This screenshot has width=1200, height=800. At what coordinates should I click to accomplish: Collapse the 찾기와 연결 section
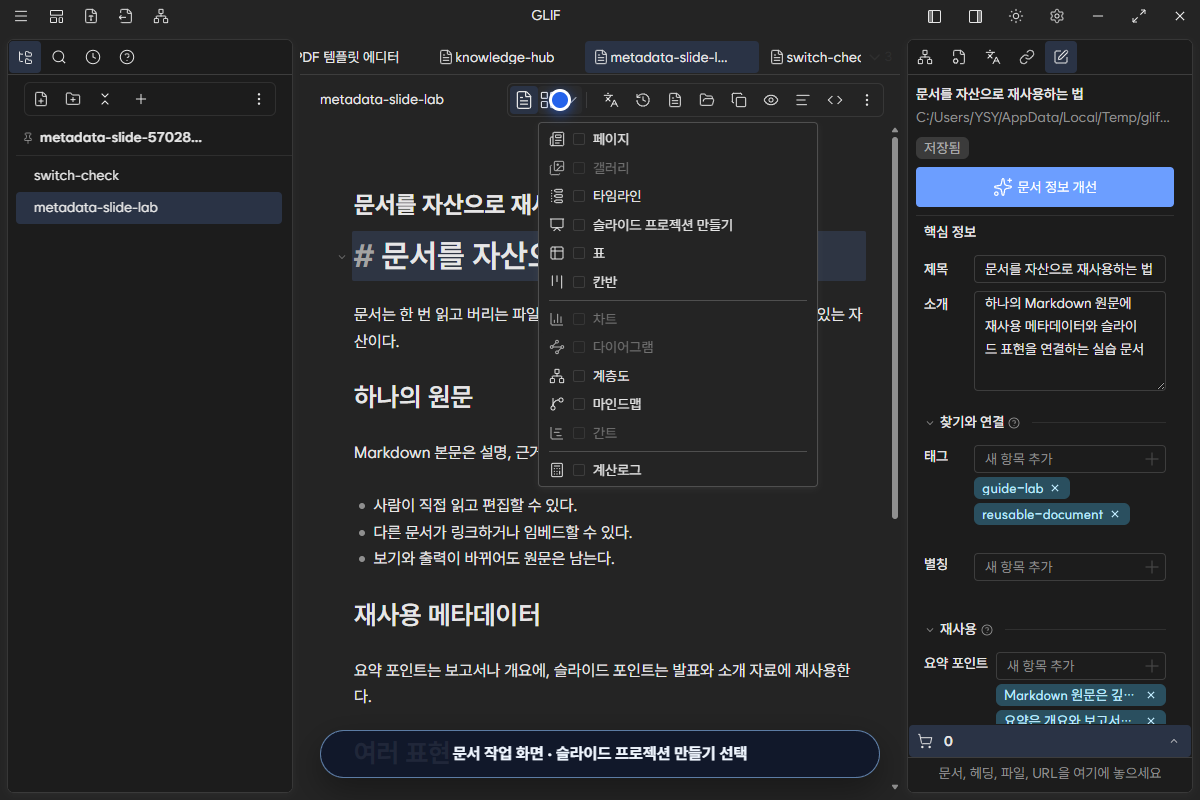pos(930,422)
